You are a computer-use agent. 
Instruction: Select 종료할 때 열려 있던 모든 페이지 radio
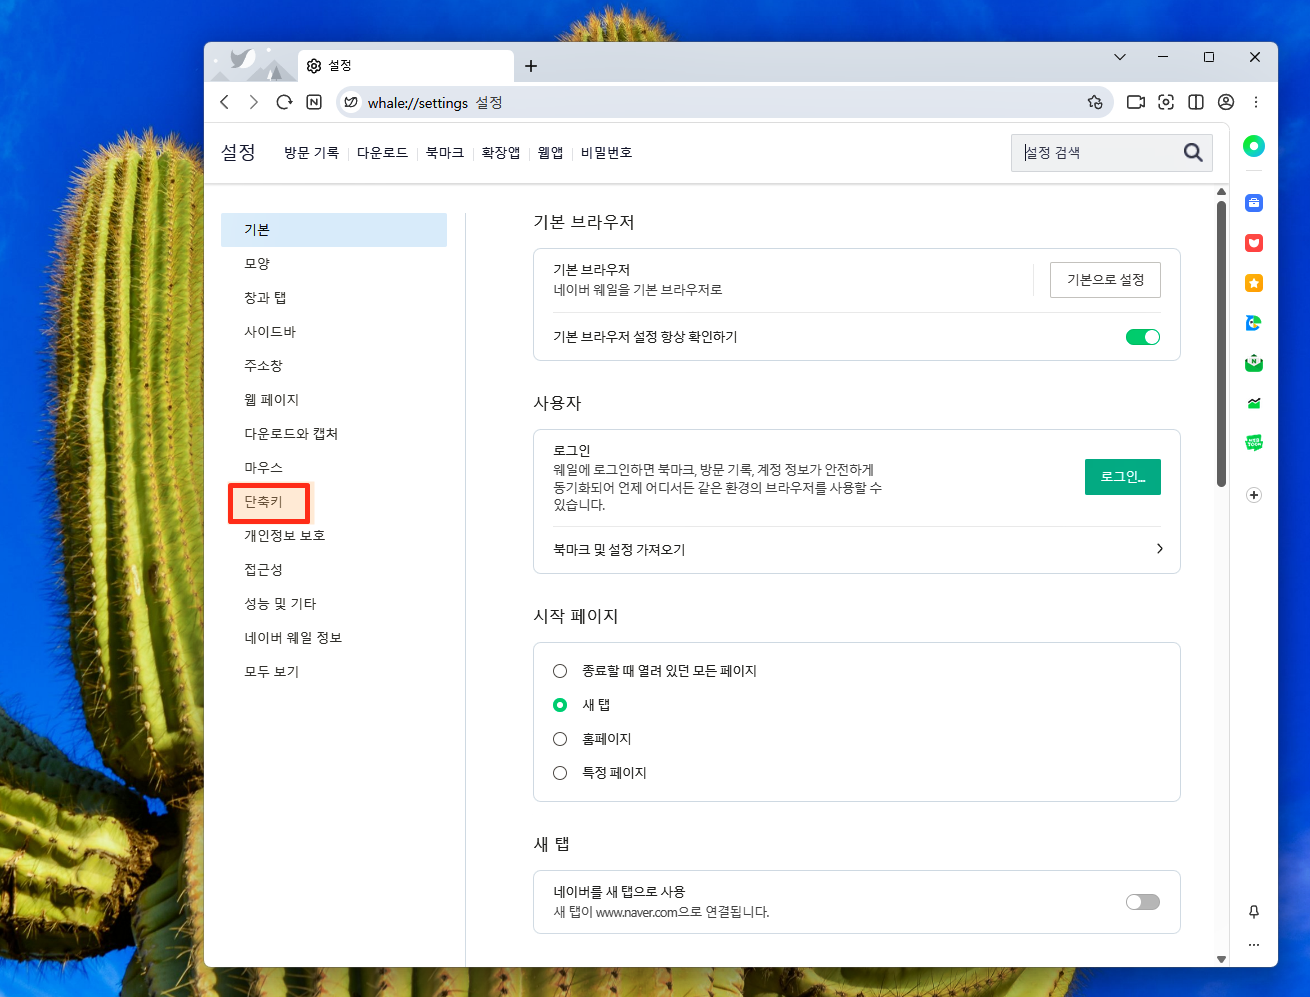pos(560,671)
